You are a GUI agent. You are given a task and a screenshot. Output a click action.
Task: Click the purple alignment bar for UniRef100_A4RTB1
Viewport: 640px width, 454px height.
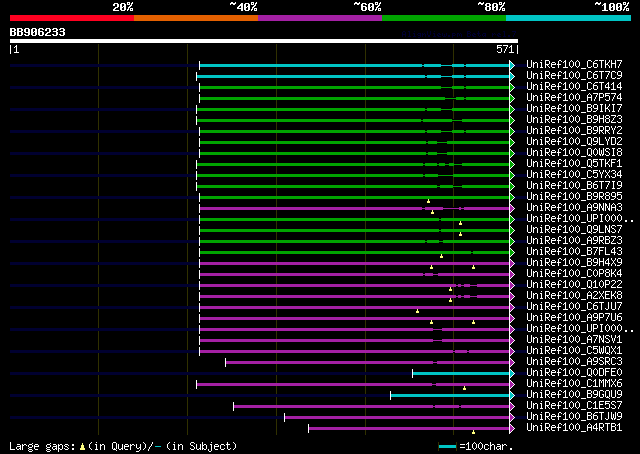(x=409, y=429)
